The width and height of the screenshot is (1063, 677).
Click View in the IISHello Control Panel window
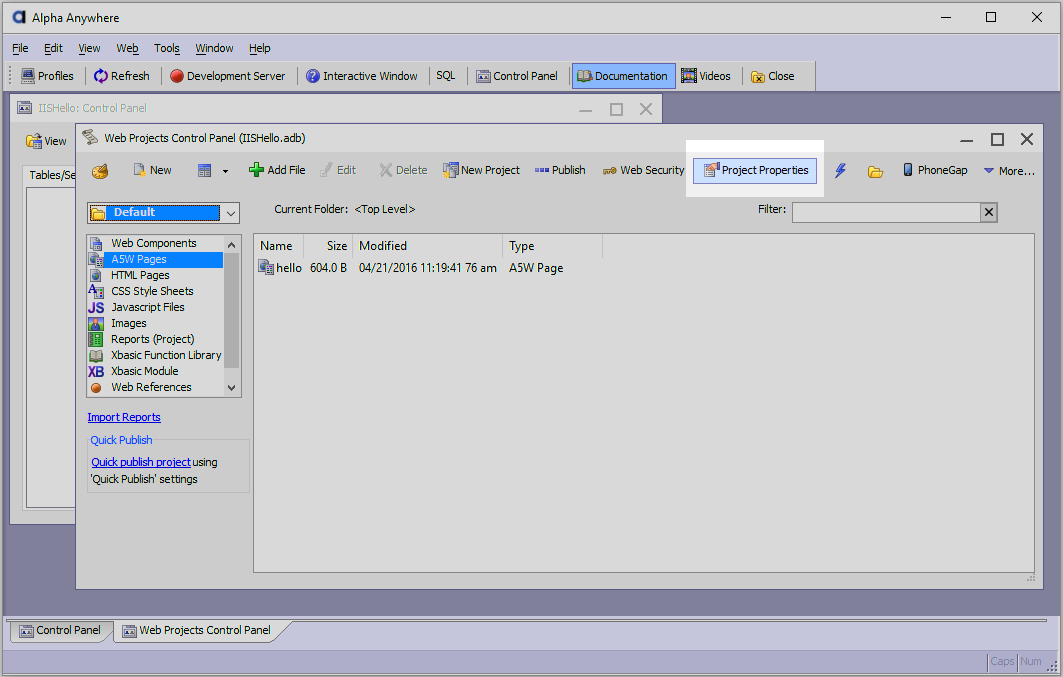[x=47, y=141]
